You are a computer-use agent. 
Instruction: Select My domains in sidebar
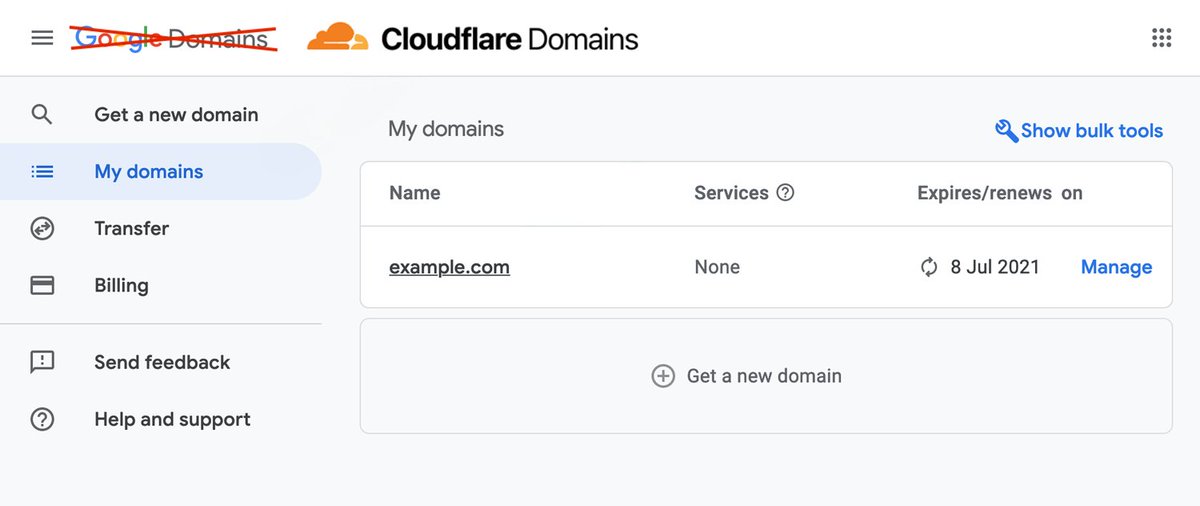148,171
